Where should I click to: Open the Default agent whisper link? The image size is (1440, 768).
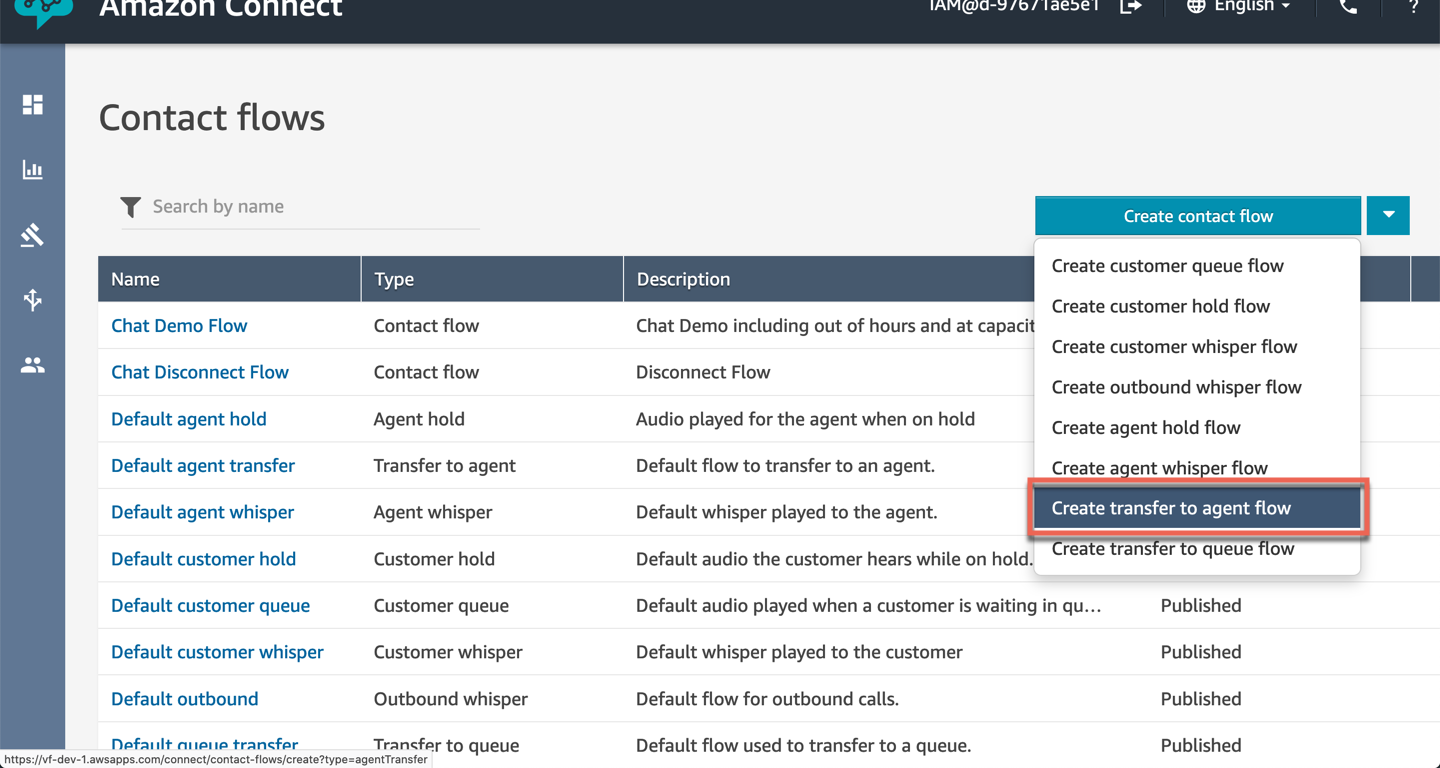click(x=202, y=512)
